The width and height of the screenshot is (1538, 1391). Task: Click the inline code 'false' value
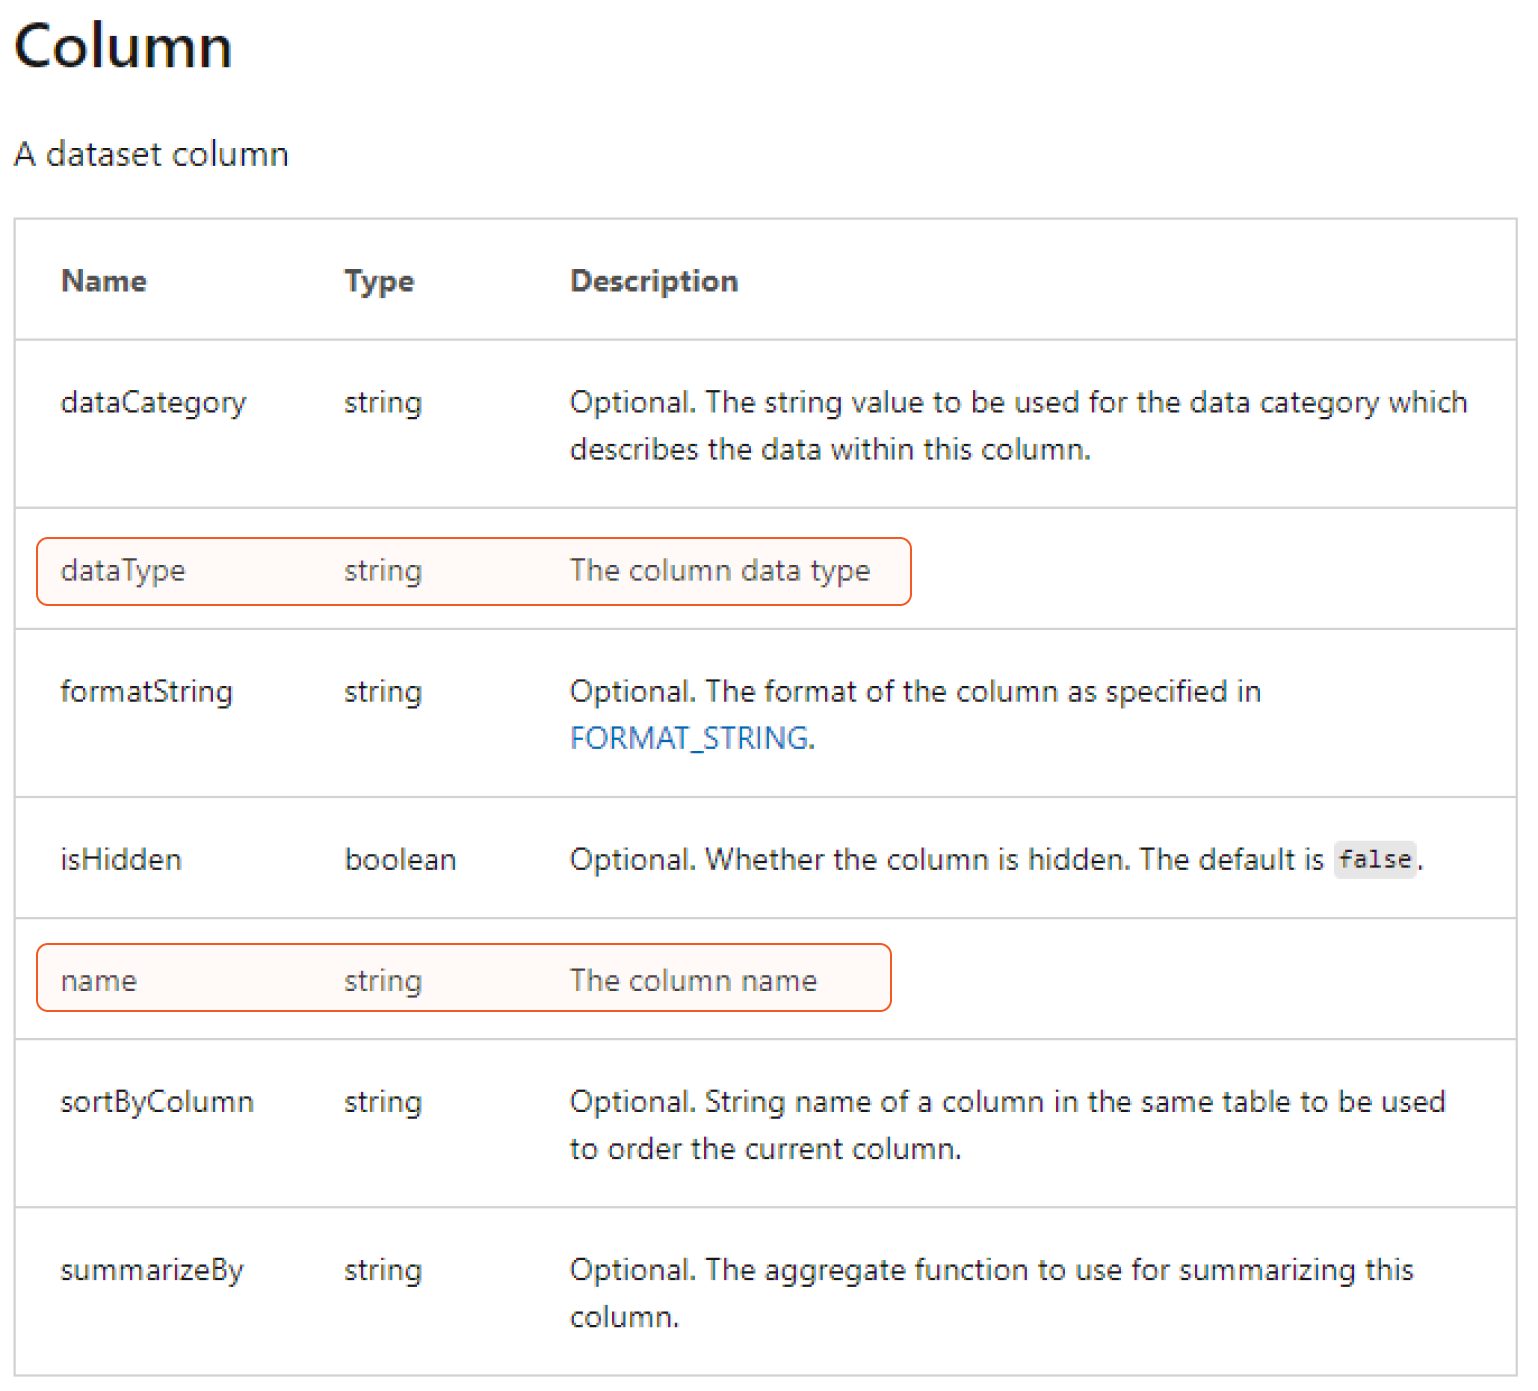click(x=1375, y=859)
